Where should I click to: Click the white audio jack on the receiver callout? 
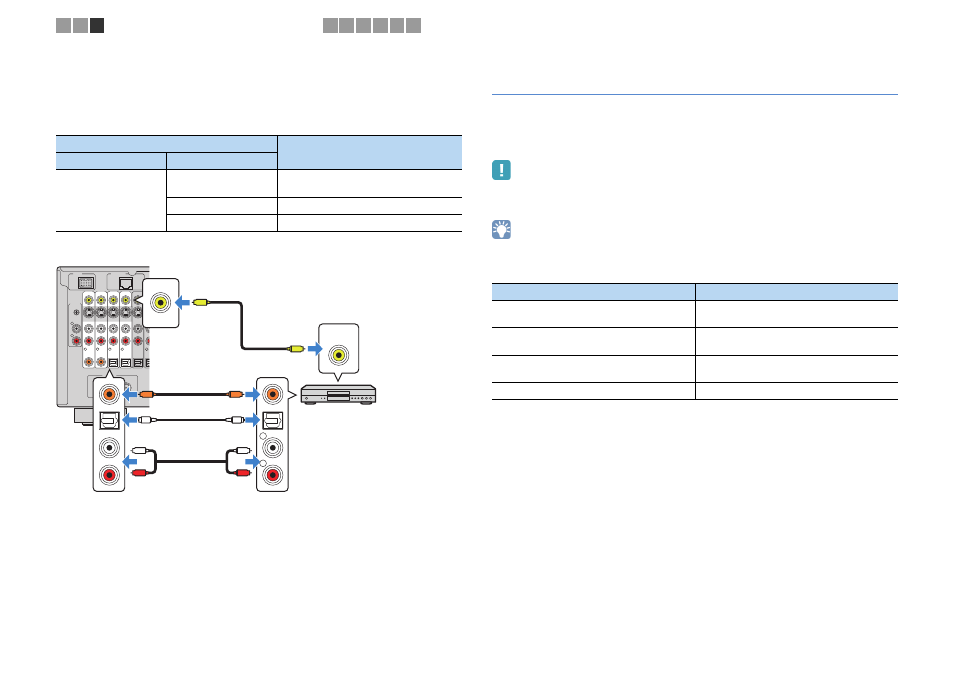(x=110, y=448)
